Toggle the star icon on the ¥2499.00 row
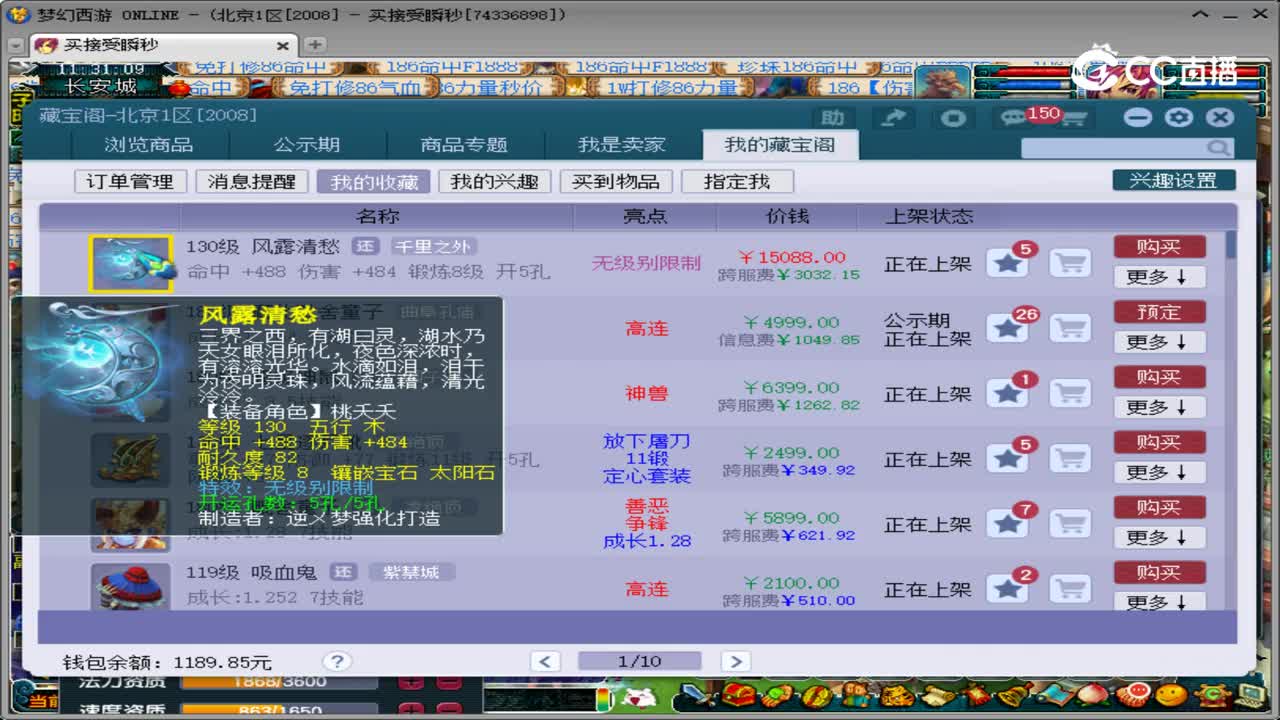 pyautogui.click(x=1008, y=458)
